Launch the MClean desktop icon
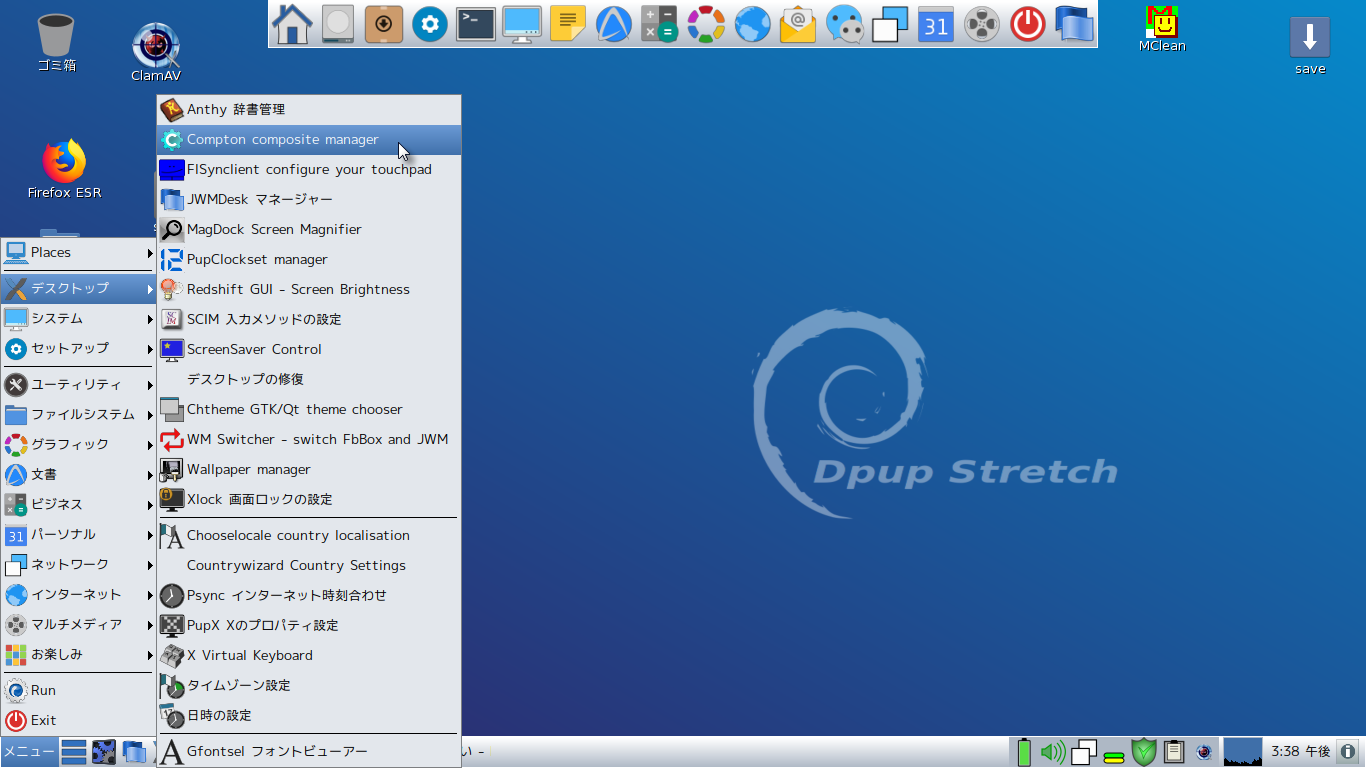The image size is (1366, 768). point(1162,29)
